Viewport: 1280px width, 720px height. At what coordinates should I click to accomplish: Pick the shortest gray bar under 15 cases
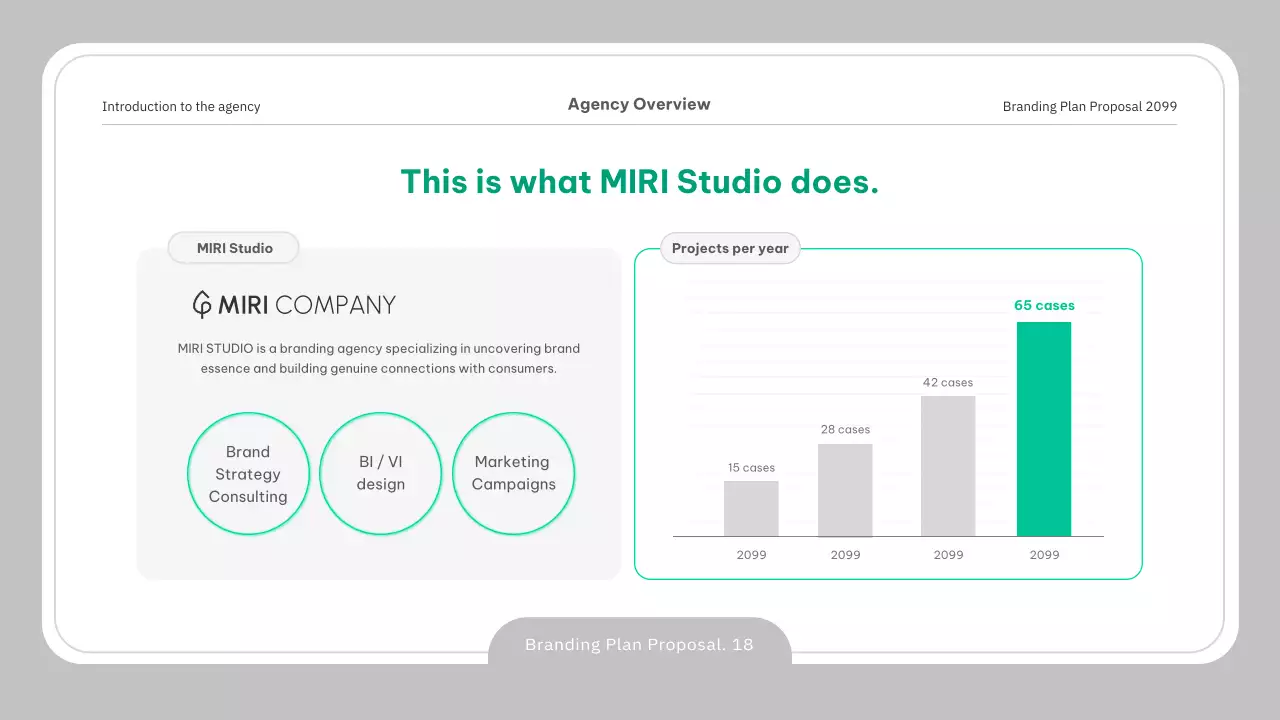pos(751,508)
